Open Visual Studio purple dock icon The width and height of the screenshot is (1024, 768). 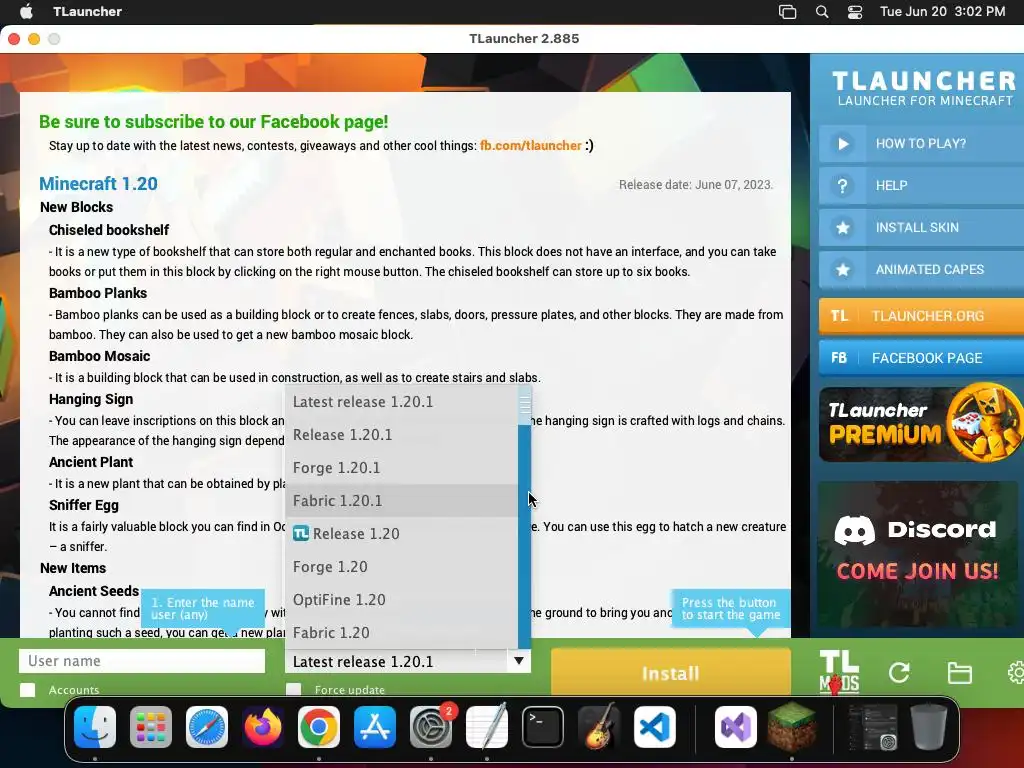click(736, 727)
